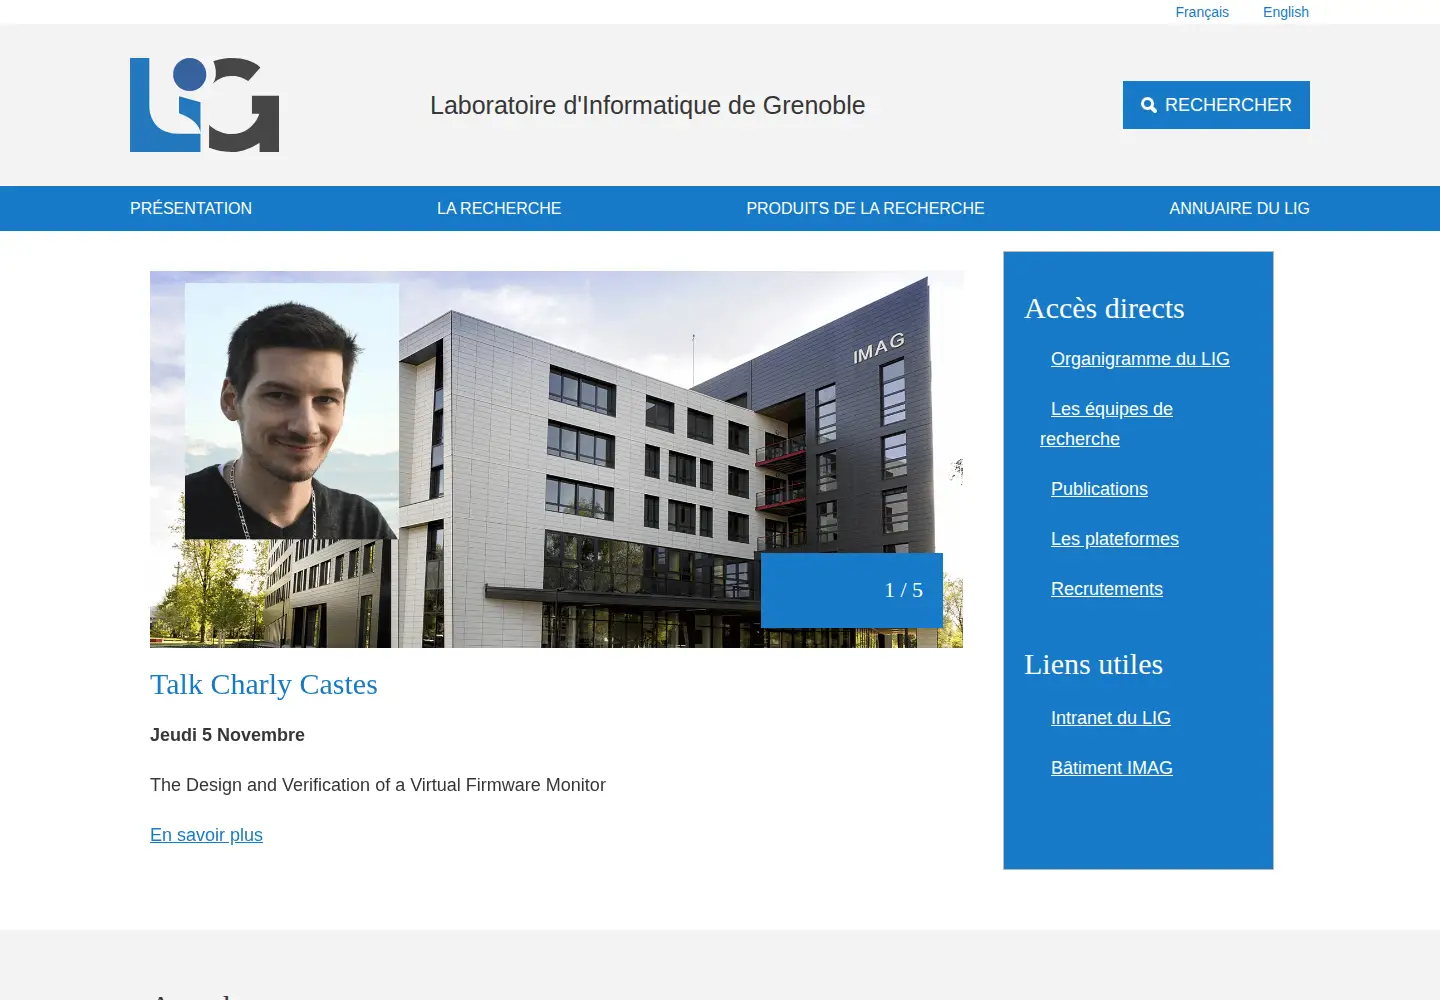Click the portrait photo in the slideshow
This screenshot has height=1000, width=1440.
point(292,411)
